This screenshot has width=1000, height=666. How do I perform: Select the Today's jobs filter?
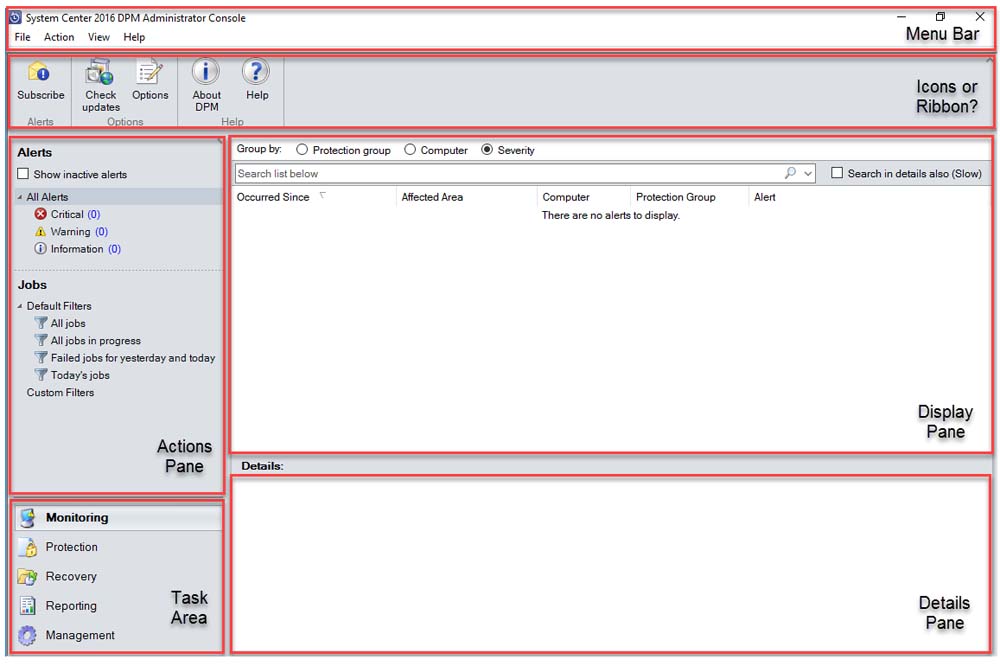pyautogui.click(x=80, y=375)
